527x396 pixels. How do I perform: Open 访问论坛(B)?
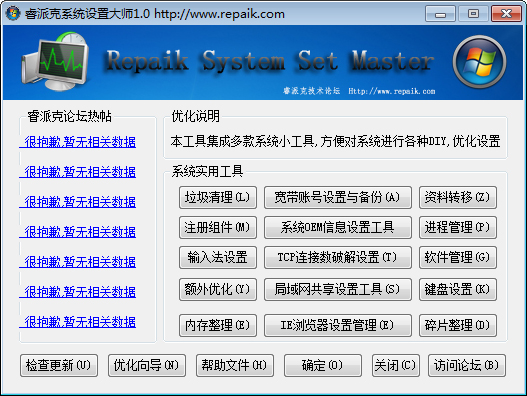coord(467,365)
